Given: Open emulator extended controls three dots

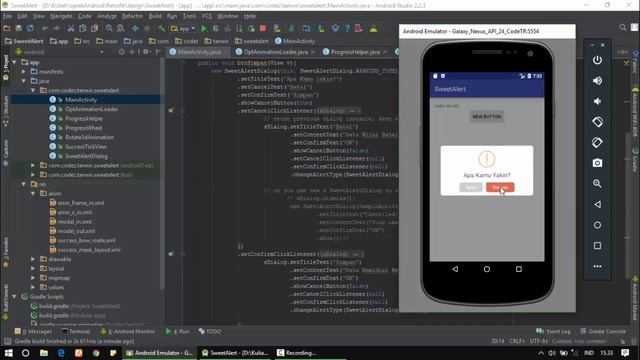Looking at the screenshot, I should tap(597, 266).
